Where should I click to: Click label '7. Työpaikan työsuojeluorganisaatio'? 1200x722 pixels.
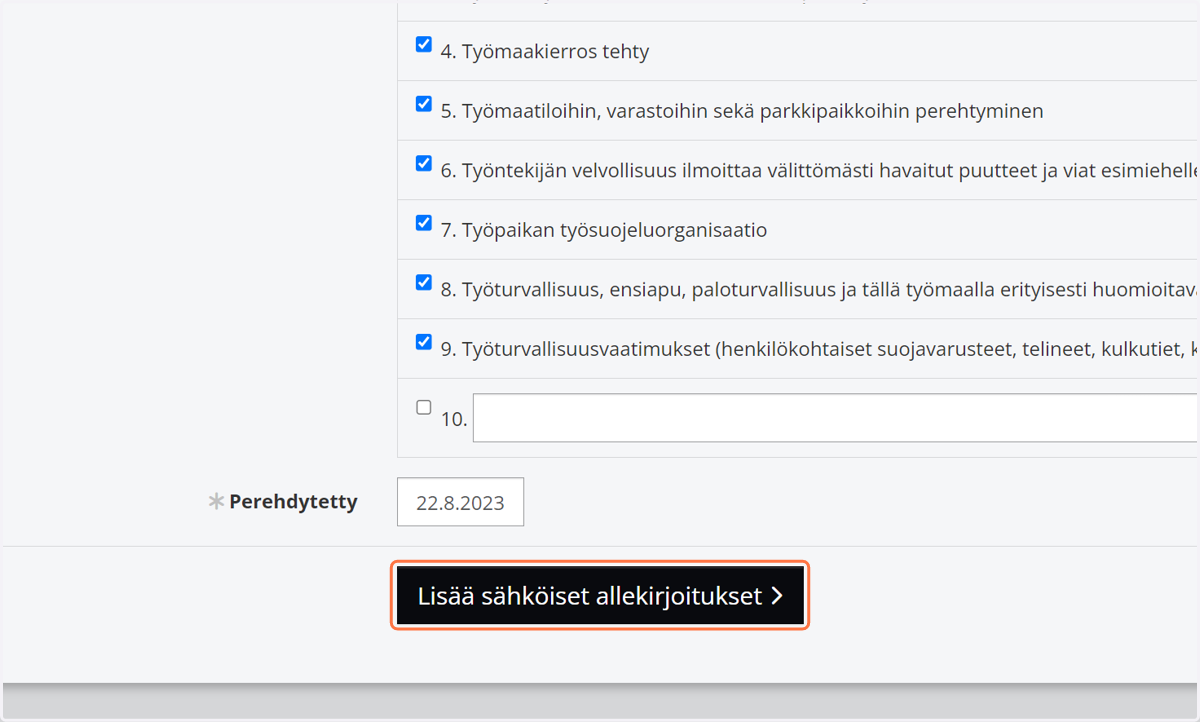point(604,230)
